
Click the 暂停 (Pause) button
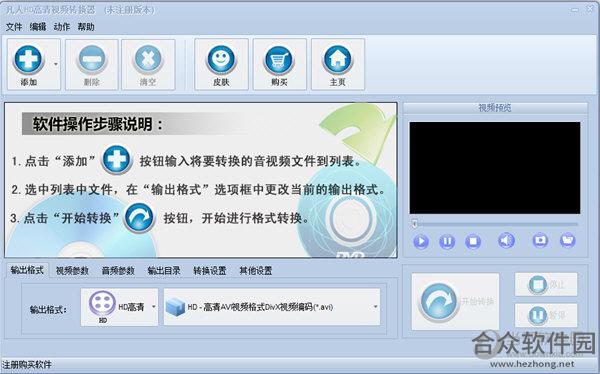click(x=546, y=315)
